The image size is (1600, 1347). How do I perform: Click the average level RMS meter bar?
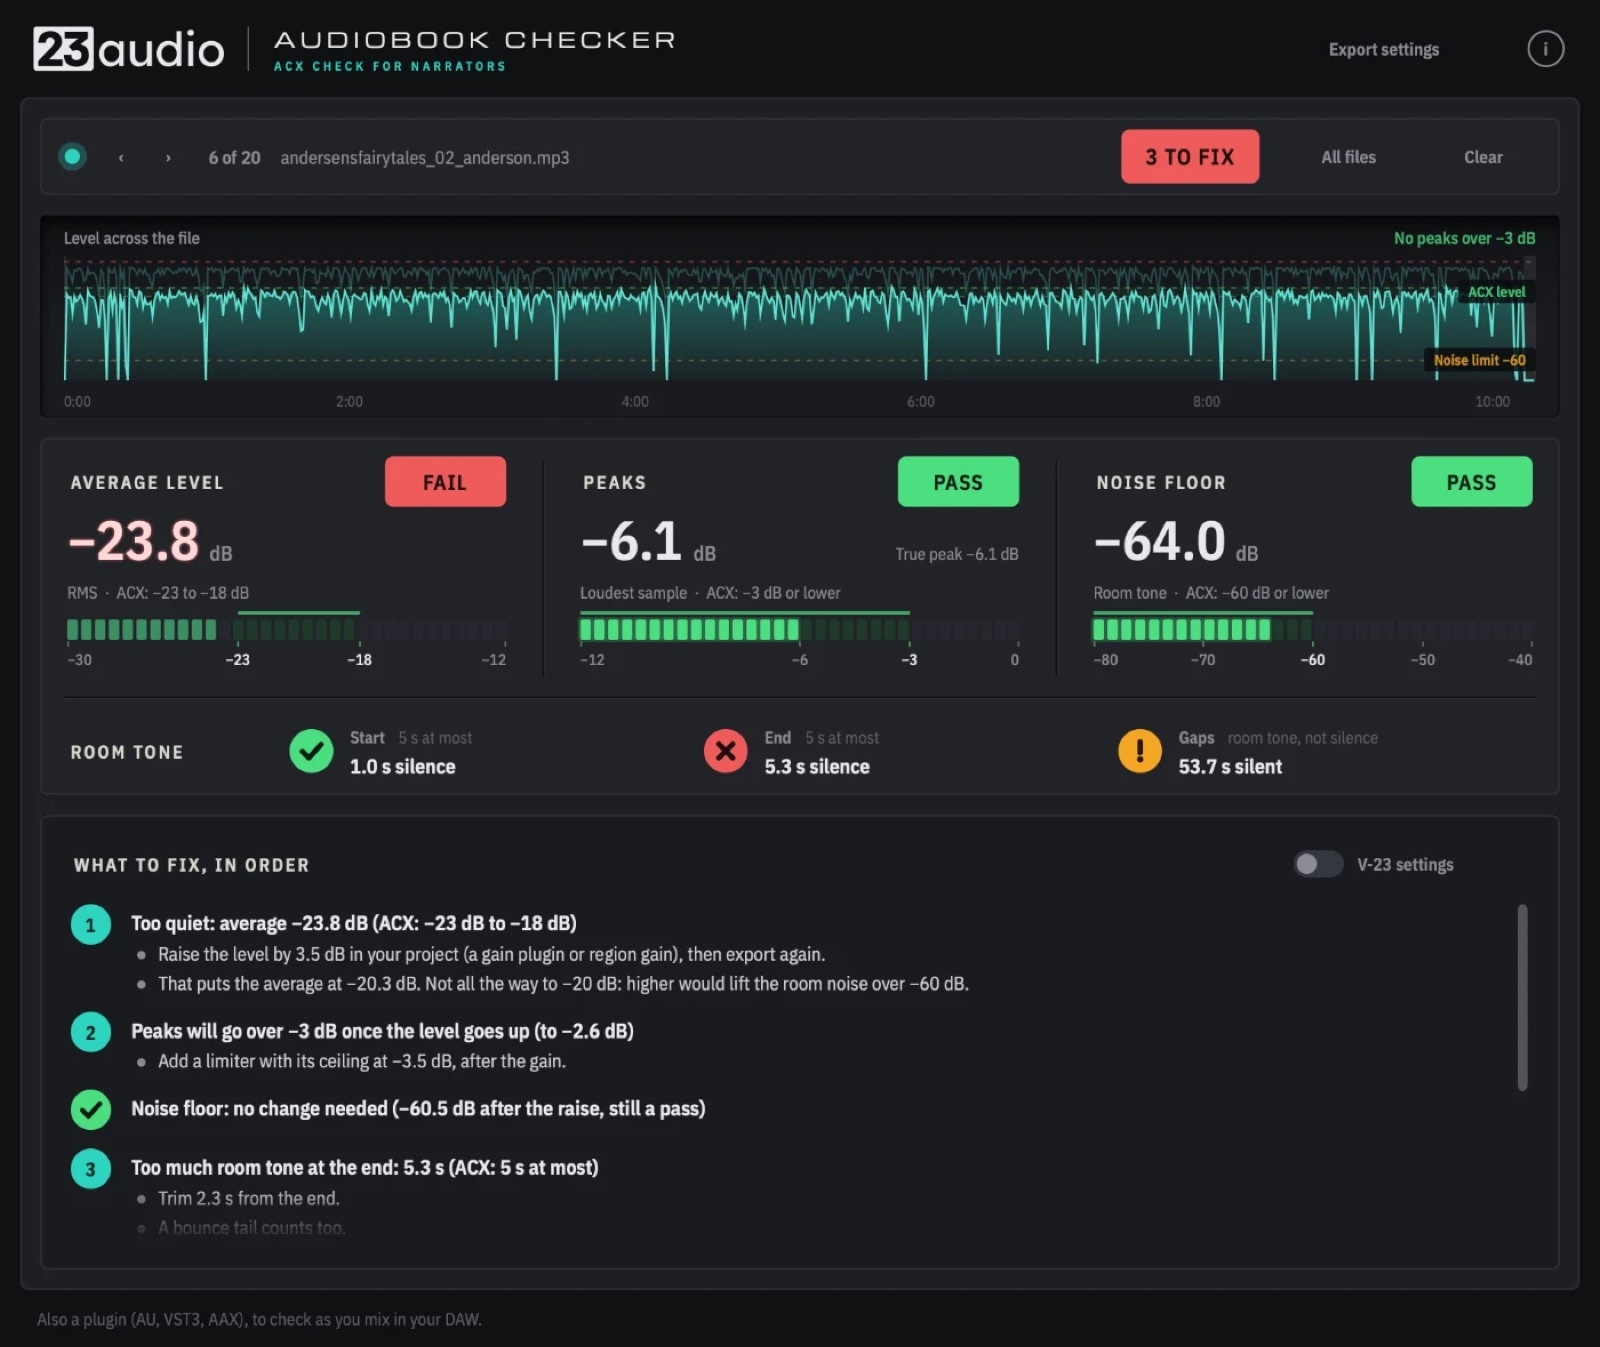287,629
